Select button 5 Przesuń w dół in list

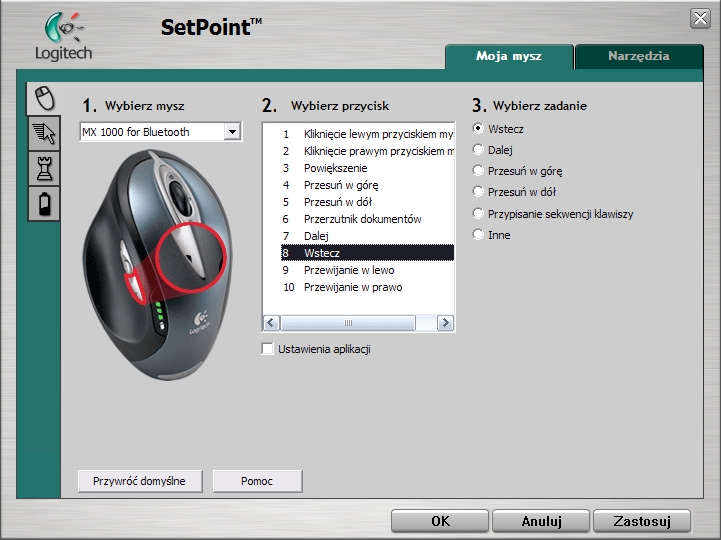tap(367, 202)
